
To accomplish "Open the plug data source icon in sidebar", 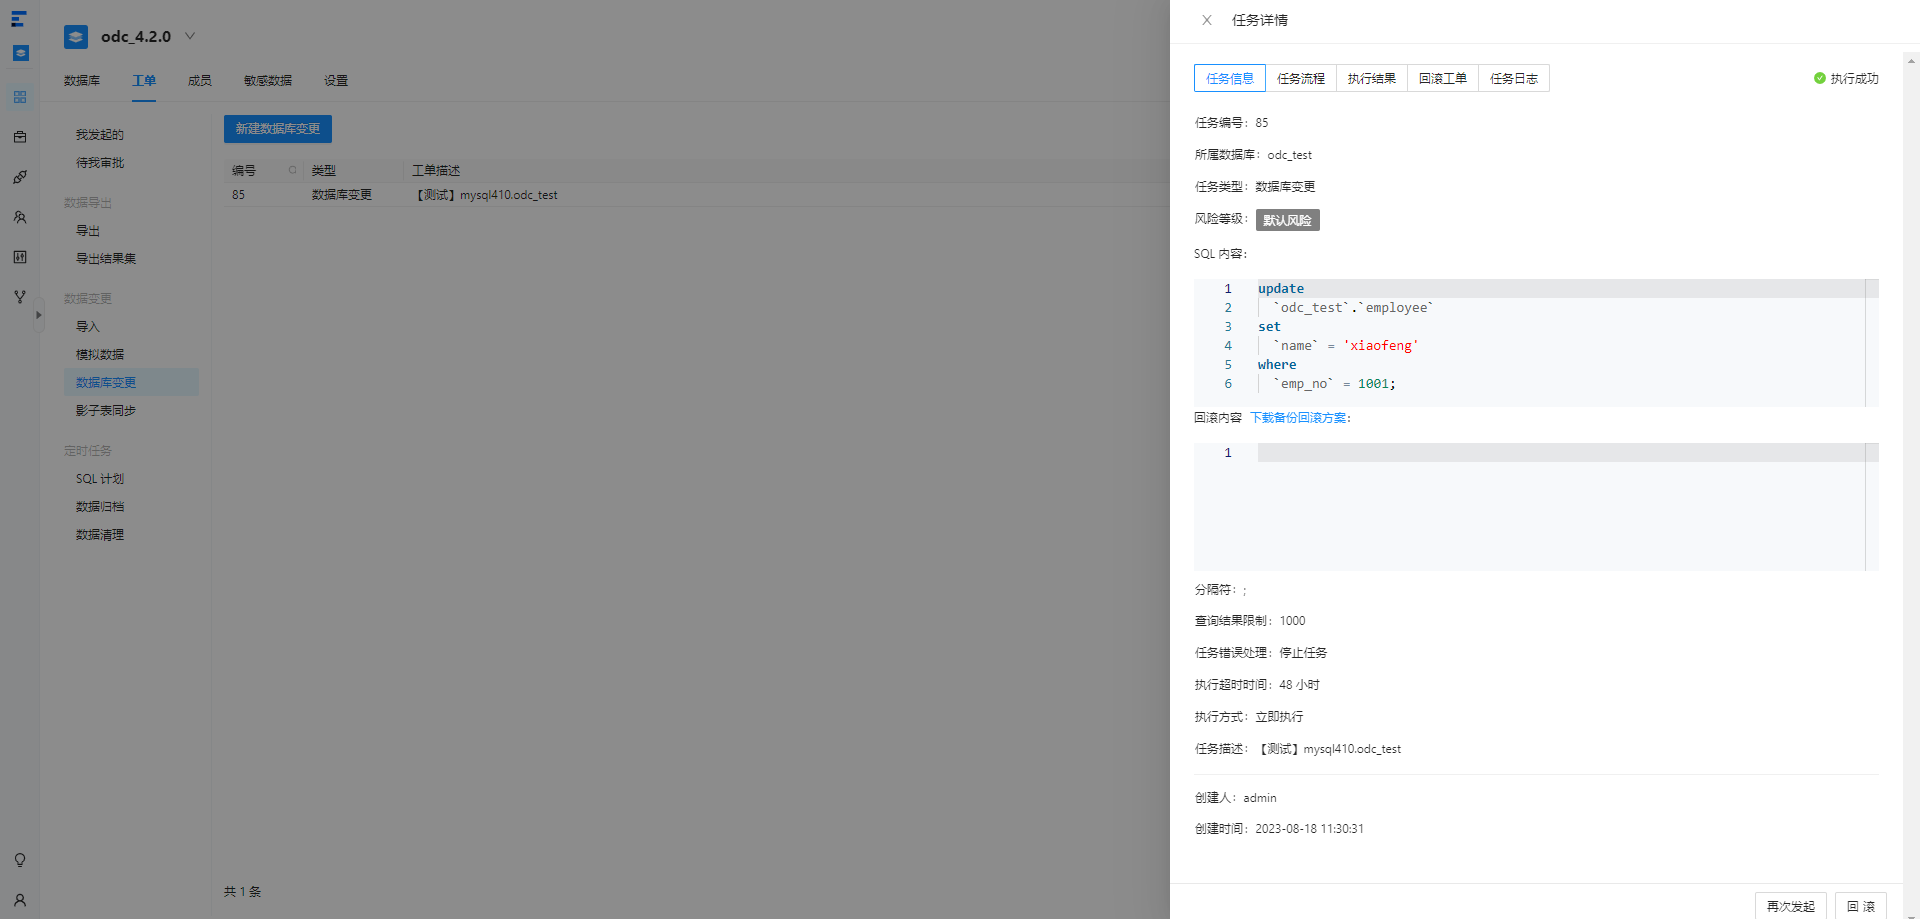I will pyautogui.click(x=20, y=177).
